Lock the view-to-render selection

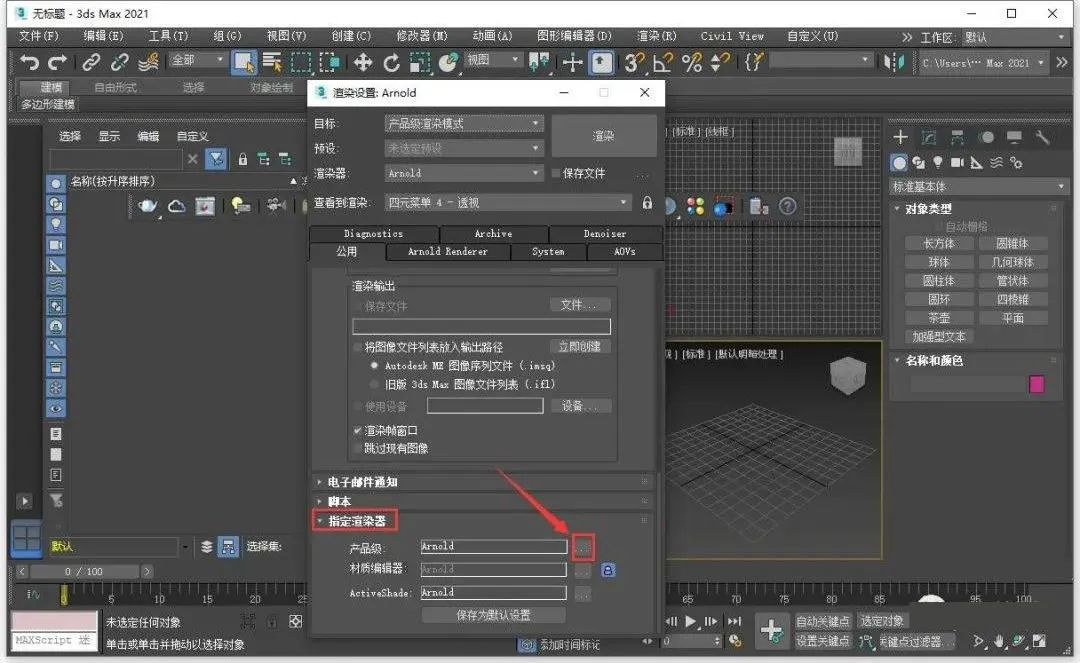tap(647, 202)
